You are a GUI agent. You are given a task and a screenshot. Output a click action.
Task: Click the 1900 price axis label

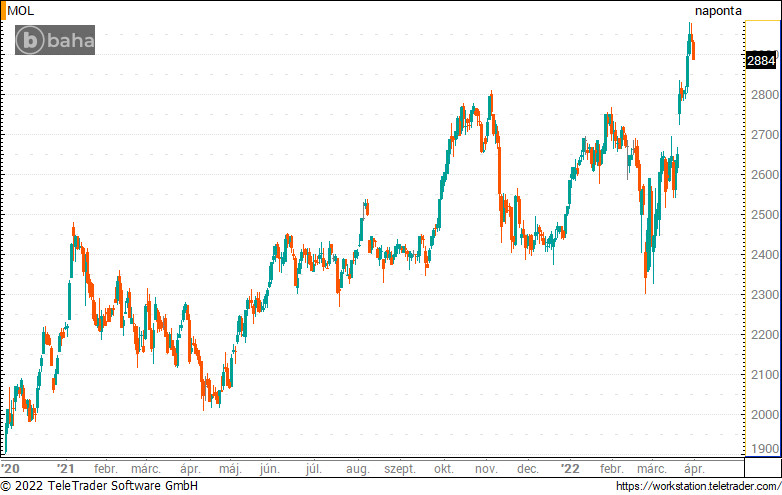(763, 449)
